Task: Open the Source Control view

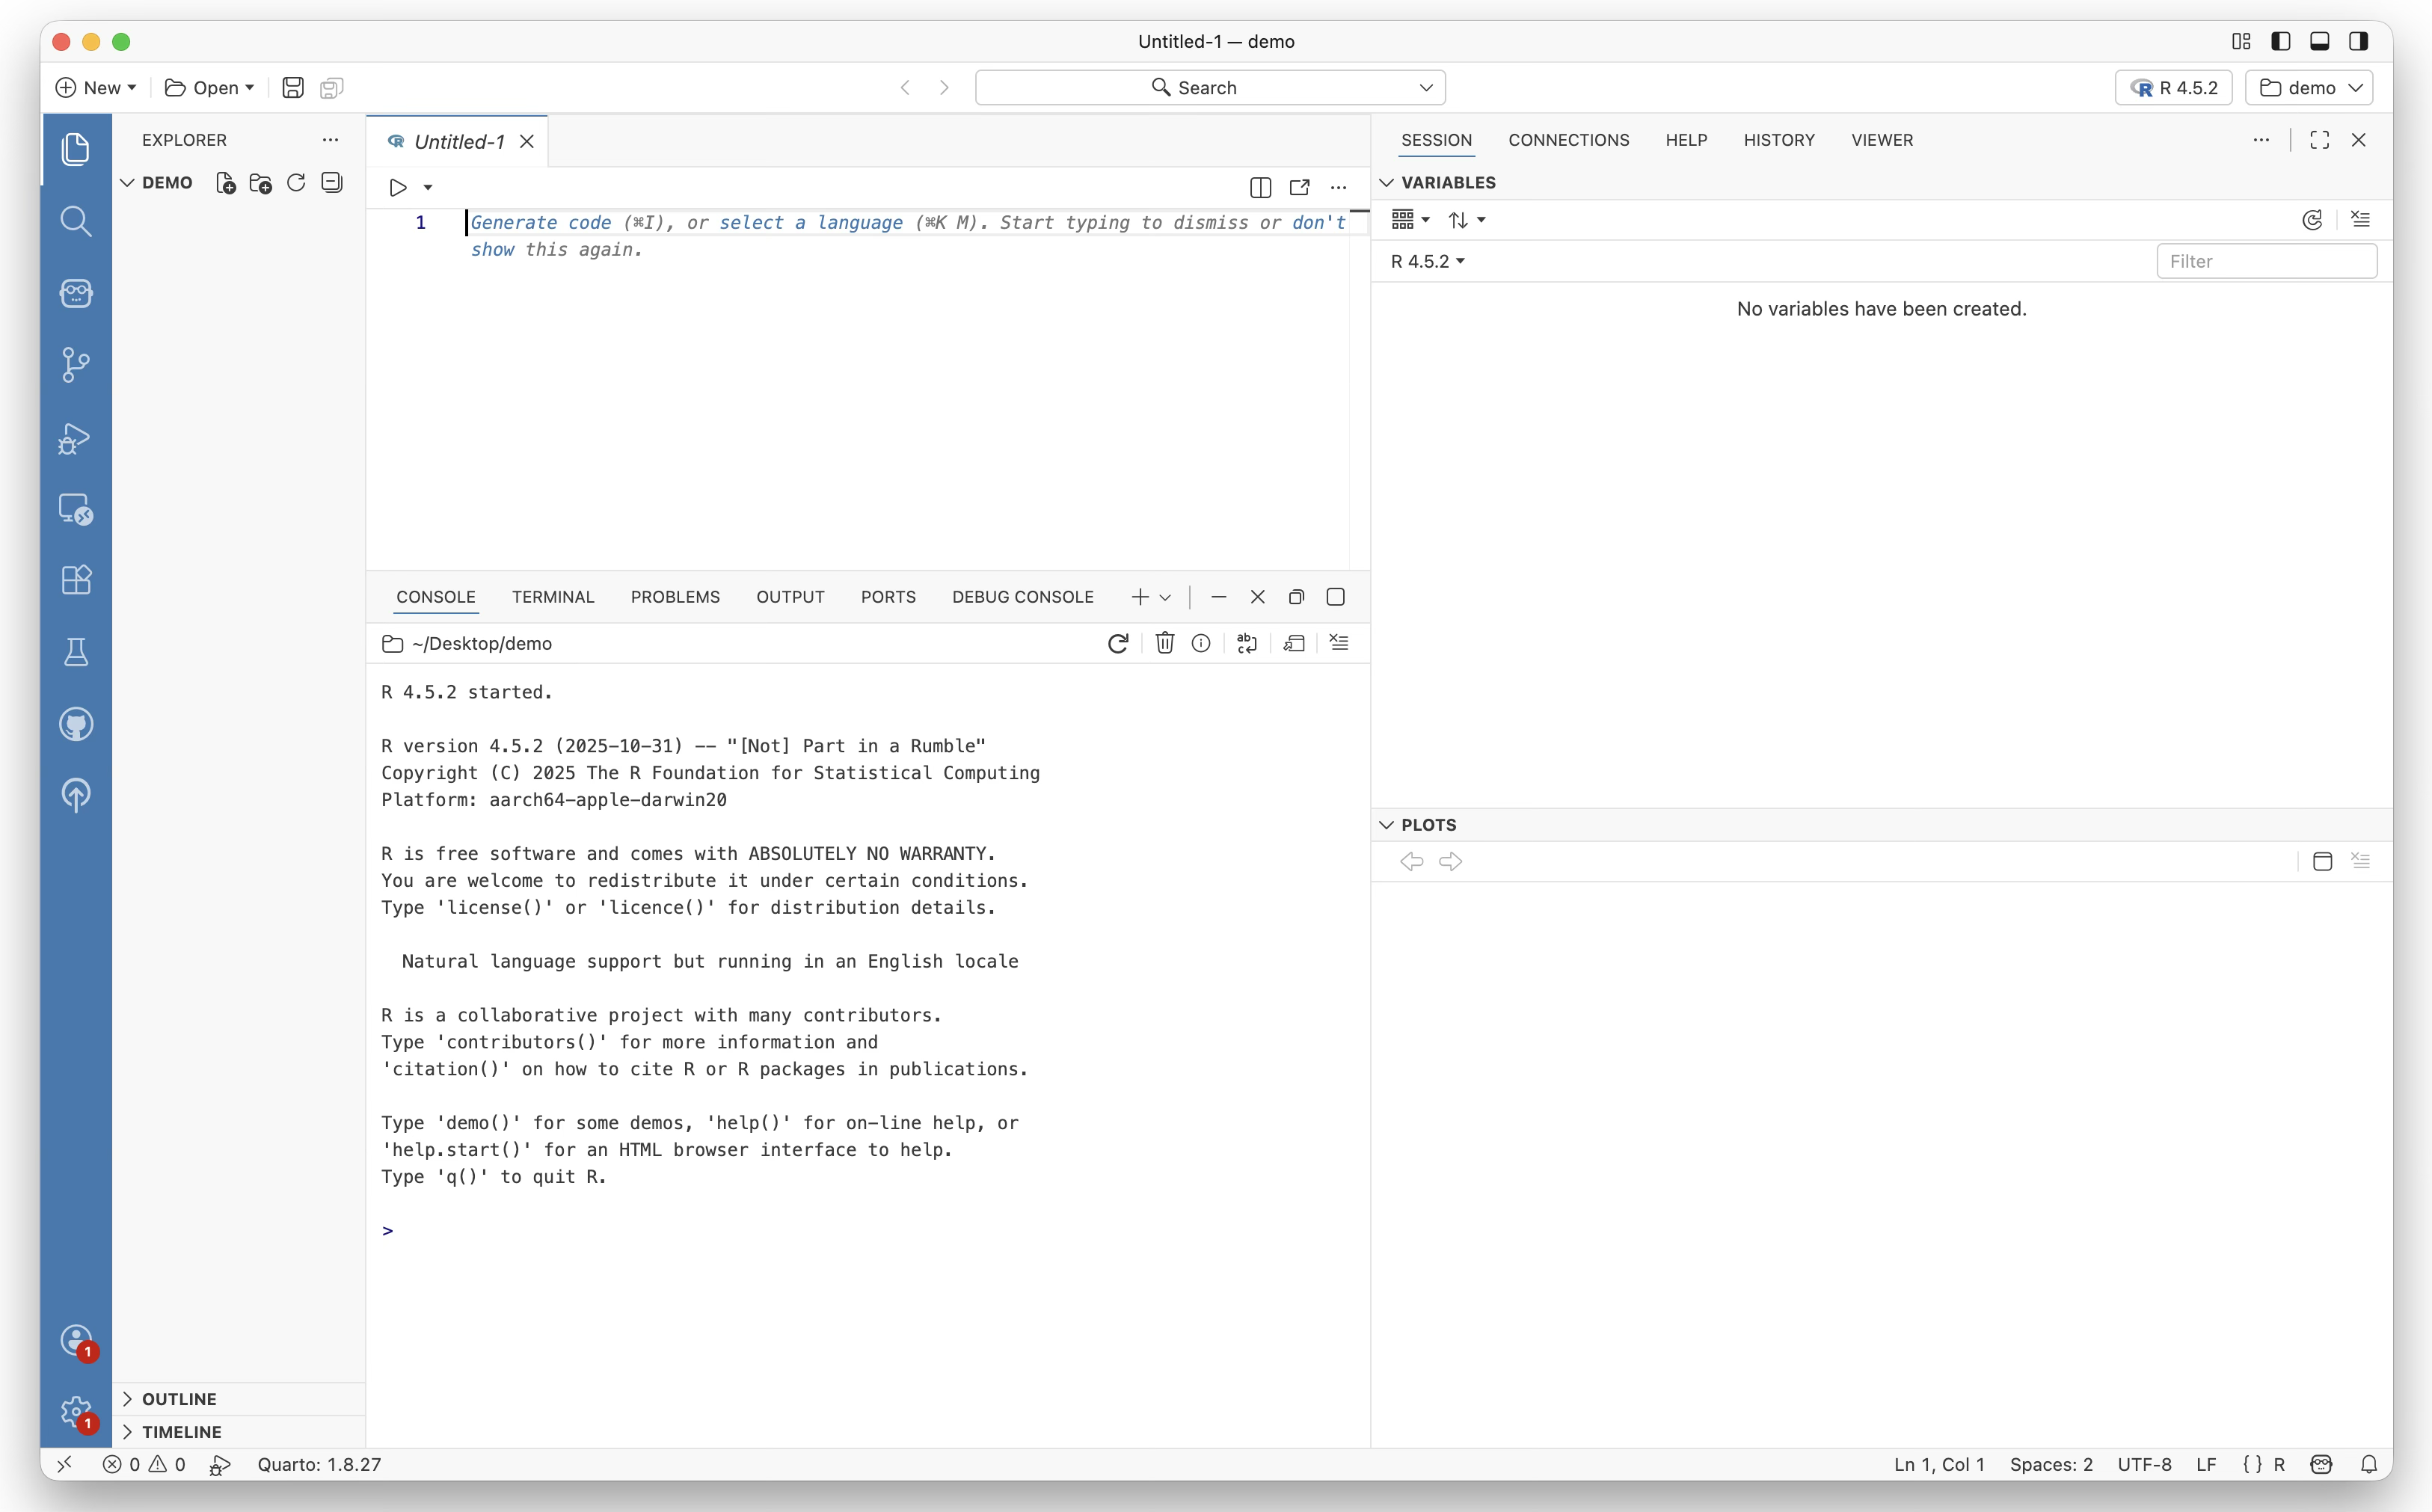Action: pyautogui.click(x=76, y=364)
